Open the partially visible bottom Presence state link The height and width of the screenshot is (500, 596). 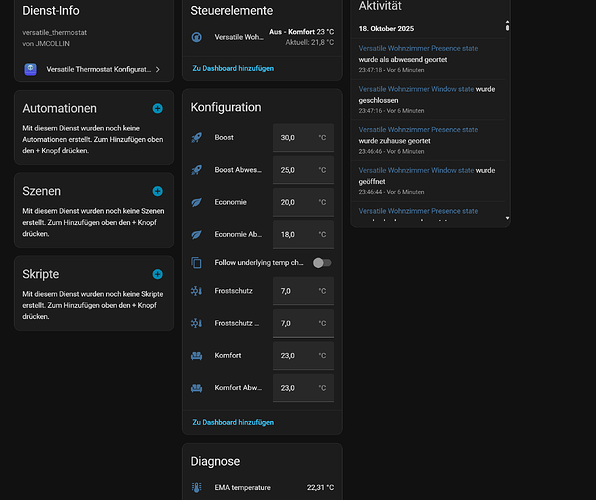pyautogui.click(x=418, y=211)
